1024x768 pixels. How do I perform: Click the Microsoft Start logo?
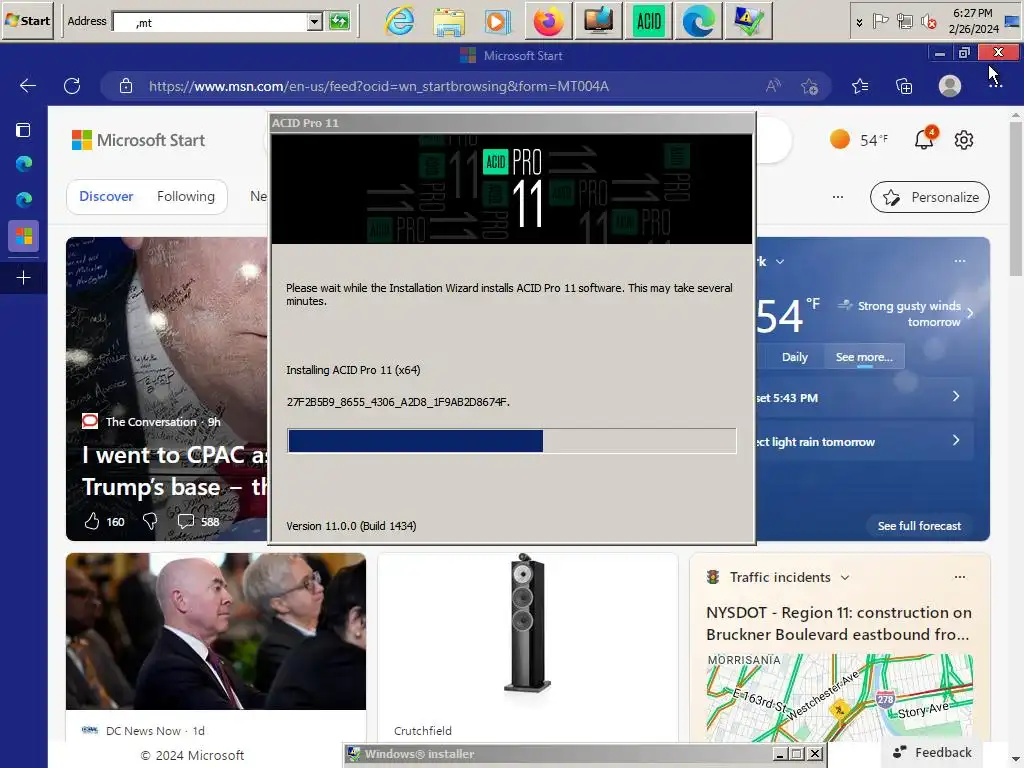[x=138, y=140]
